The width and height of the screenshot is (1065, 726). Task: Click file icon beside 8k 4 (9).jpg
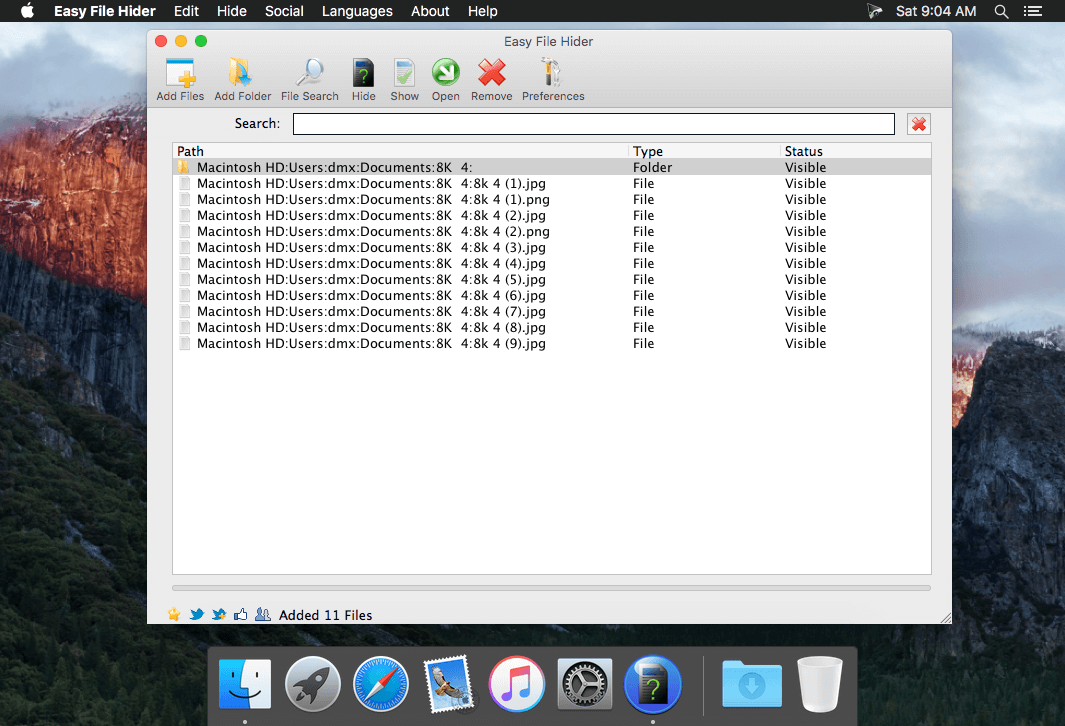[184, 344]
